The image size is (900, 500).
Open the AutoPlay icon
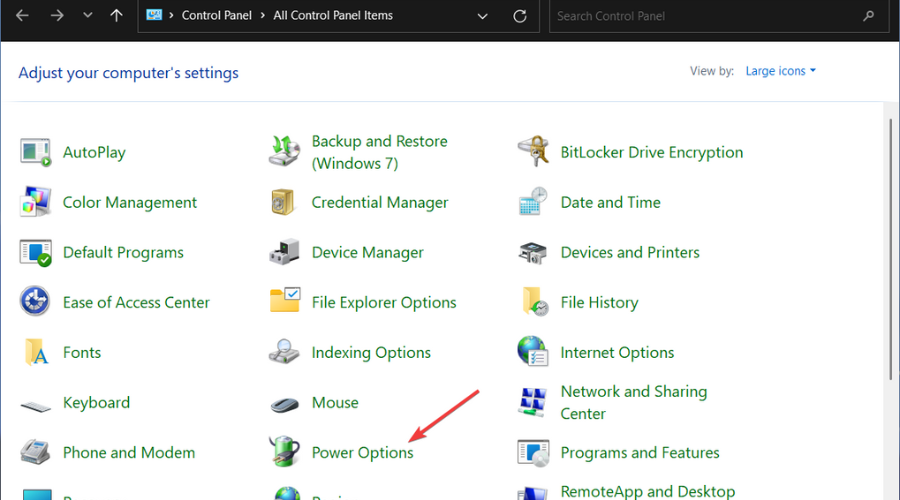pos(36,152)
